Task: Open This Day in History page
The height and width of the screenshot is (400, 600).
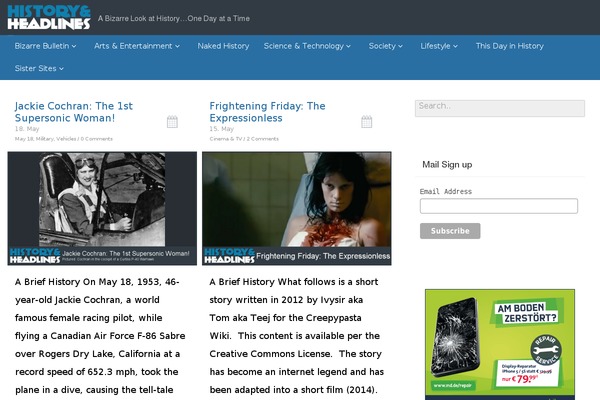Action: (x=509, y=46)
